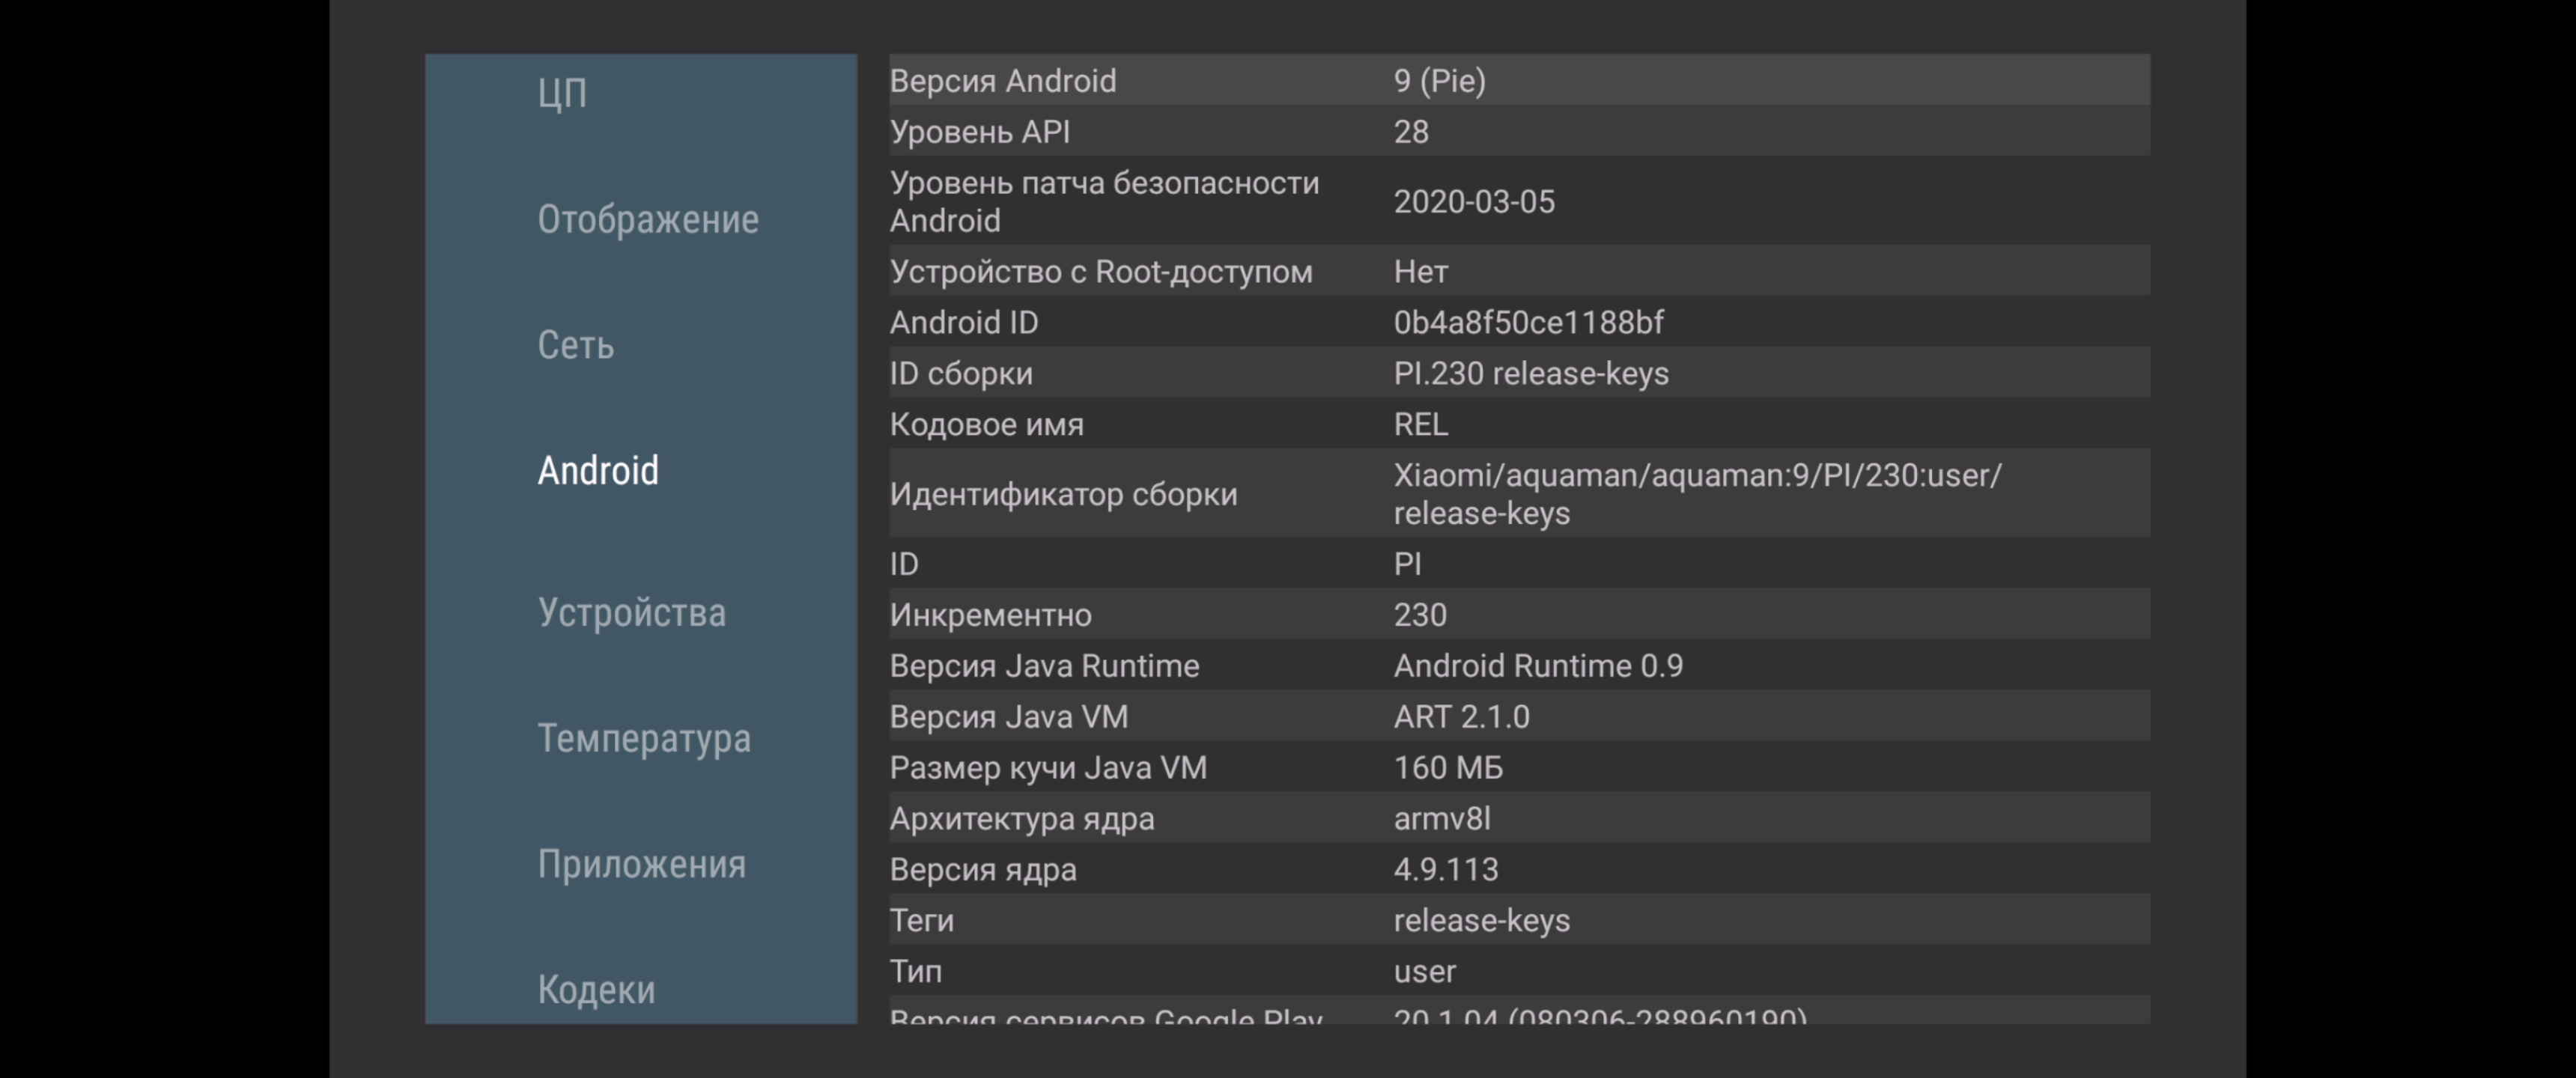Select the Устройство с Root-доступом row
Screen dimensions: 2576x1078
click(x=1518, y=271)
